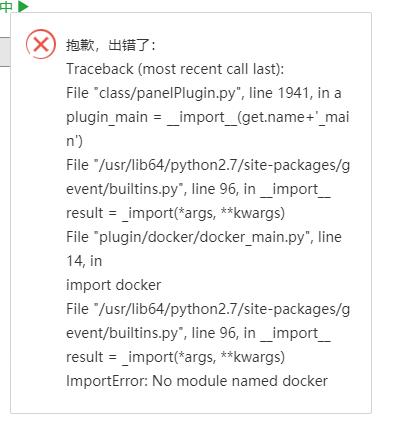Click first /usr/lib64/python2.7/site-packages path line
The image size is (402, 433).
[208, 165]
